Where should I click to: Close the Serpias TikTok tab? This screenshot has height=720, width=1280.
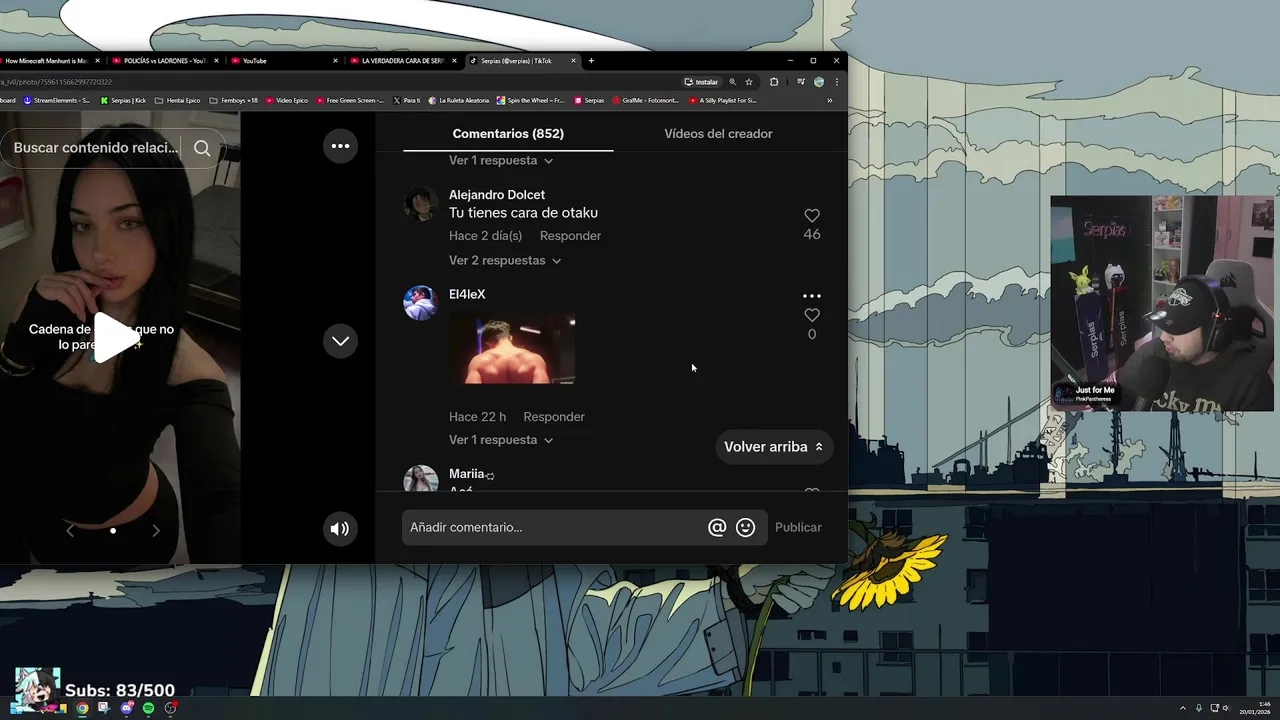pos(573,61)
